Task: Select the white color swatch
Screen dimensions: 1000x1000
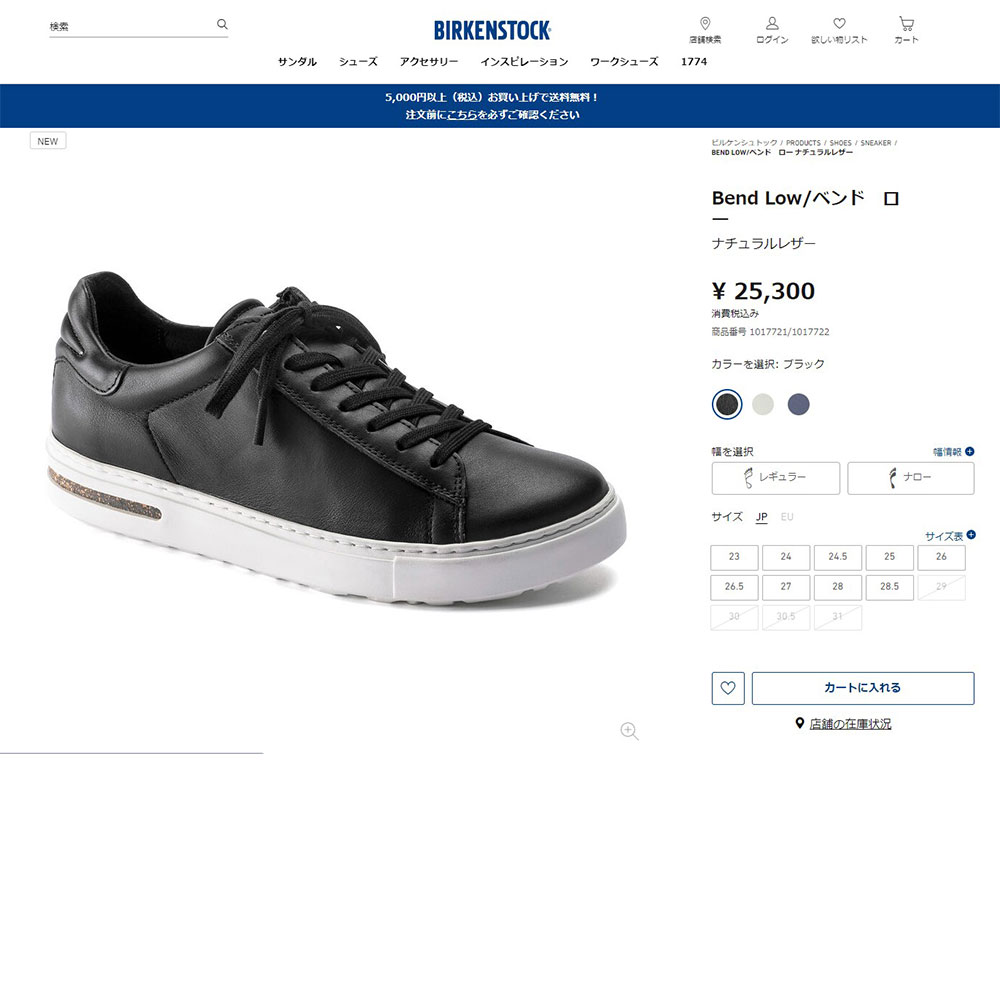Action: click(x=763, y=404)
